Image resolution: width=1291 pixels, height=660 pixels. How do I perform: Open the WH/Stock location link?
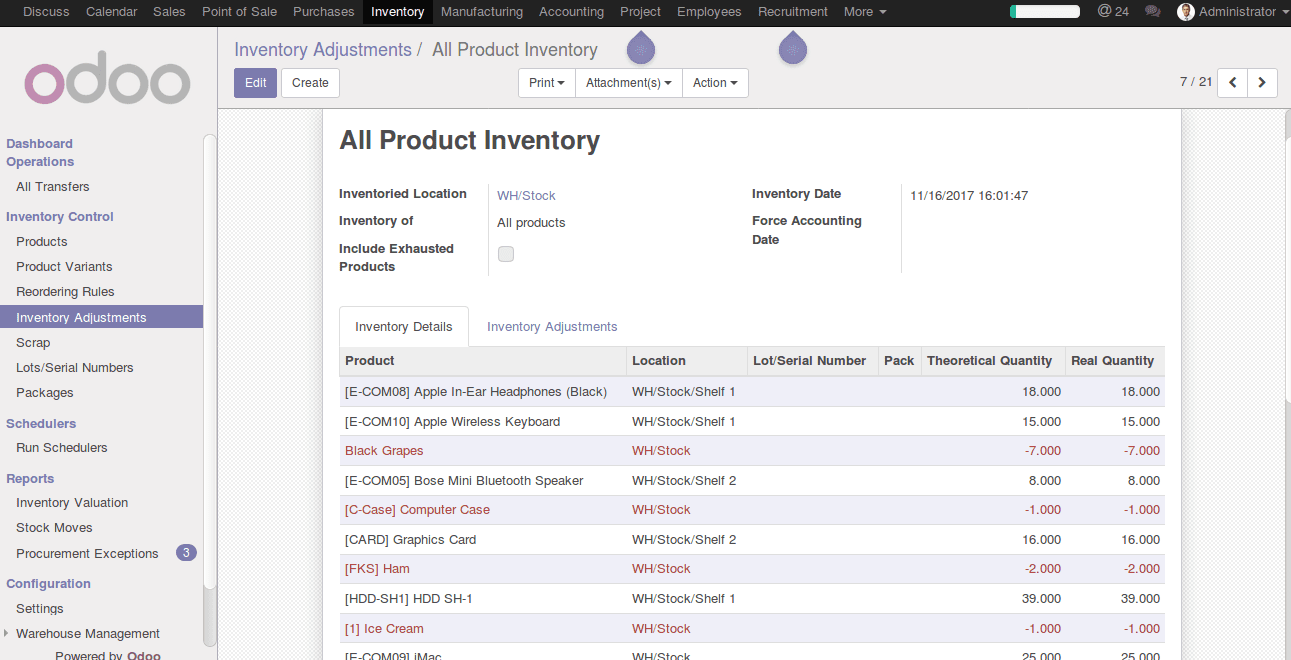tap(526, 196)
